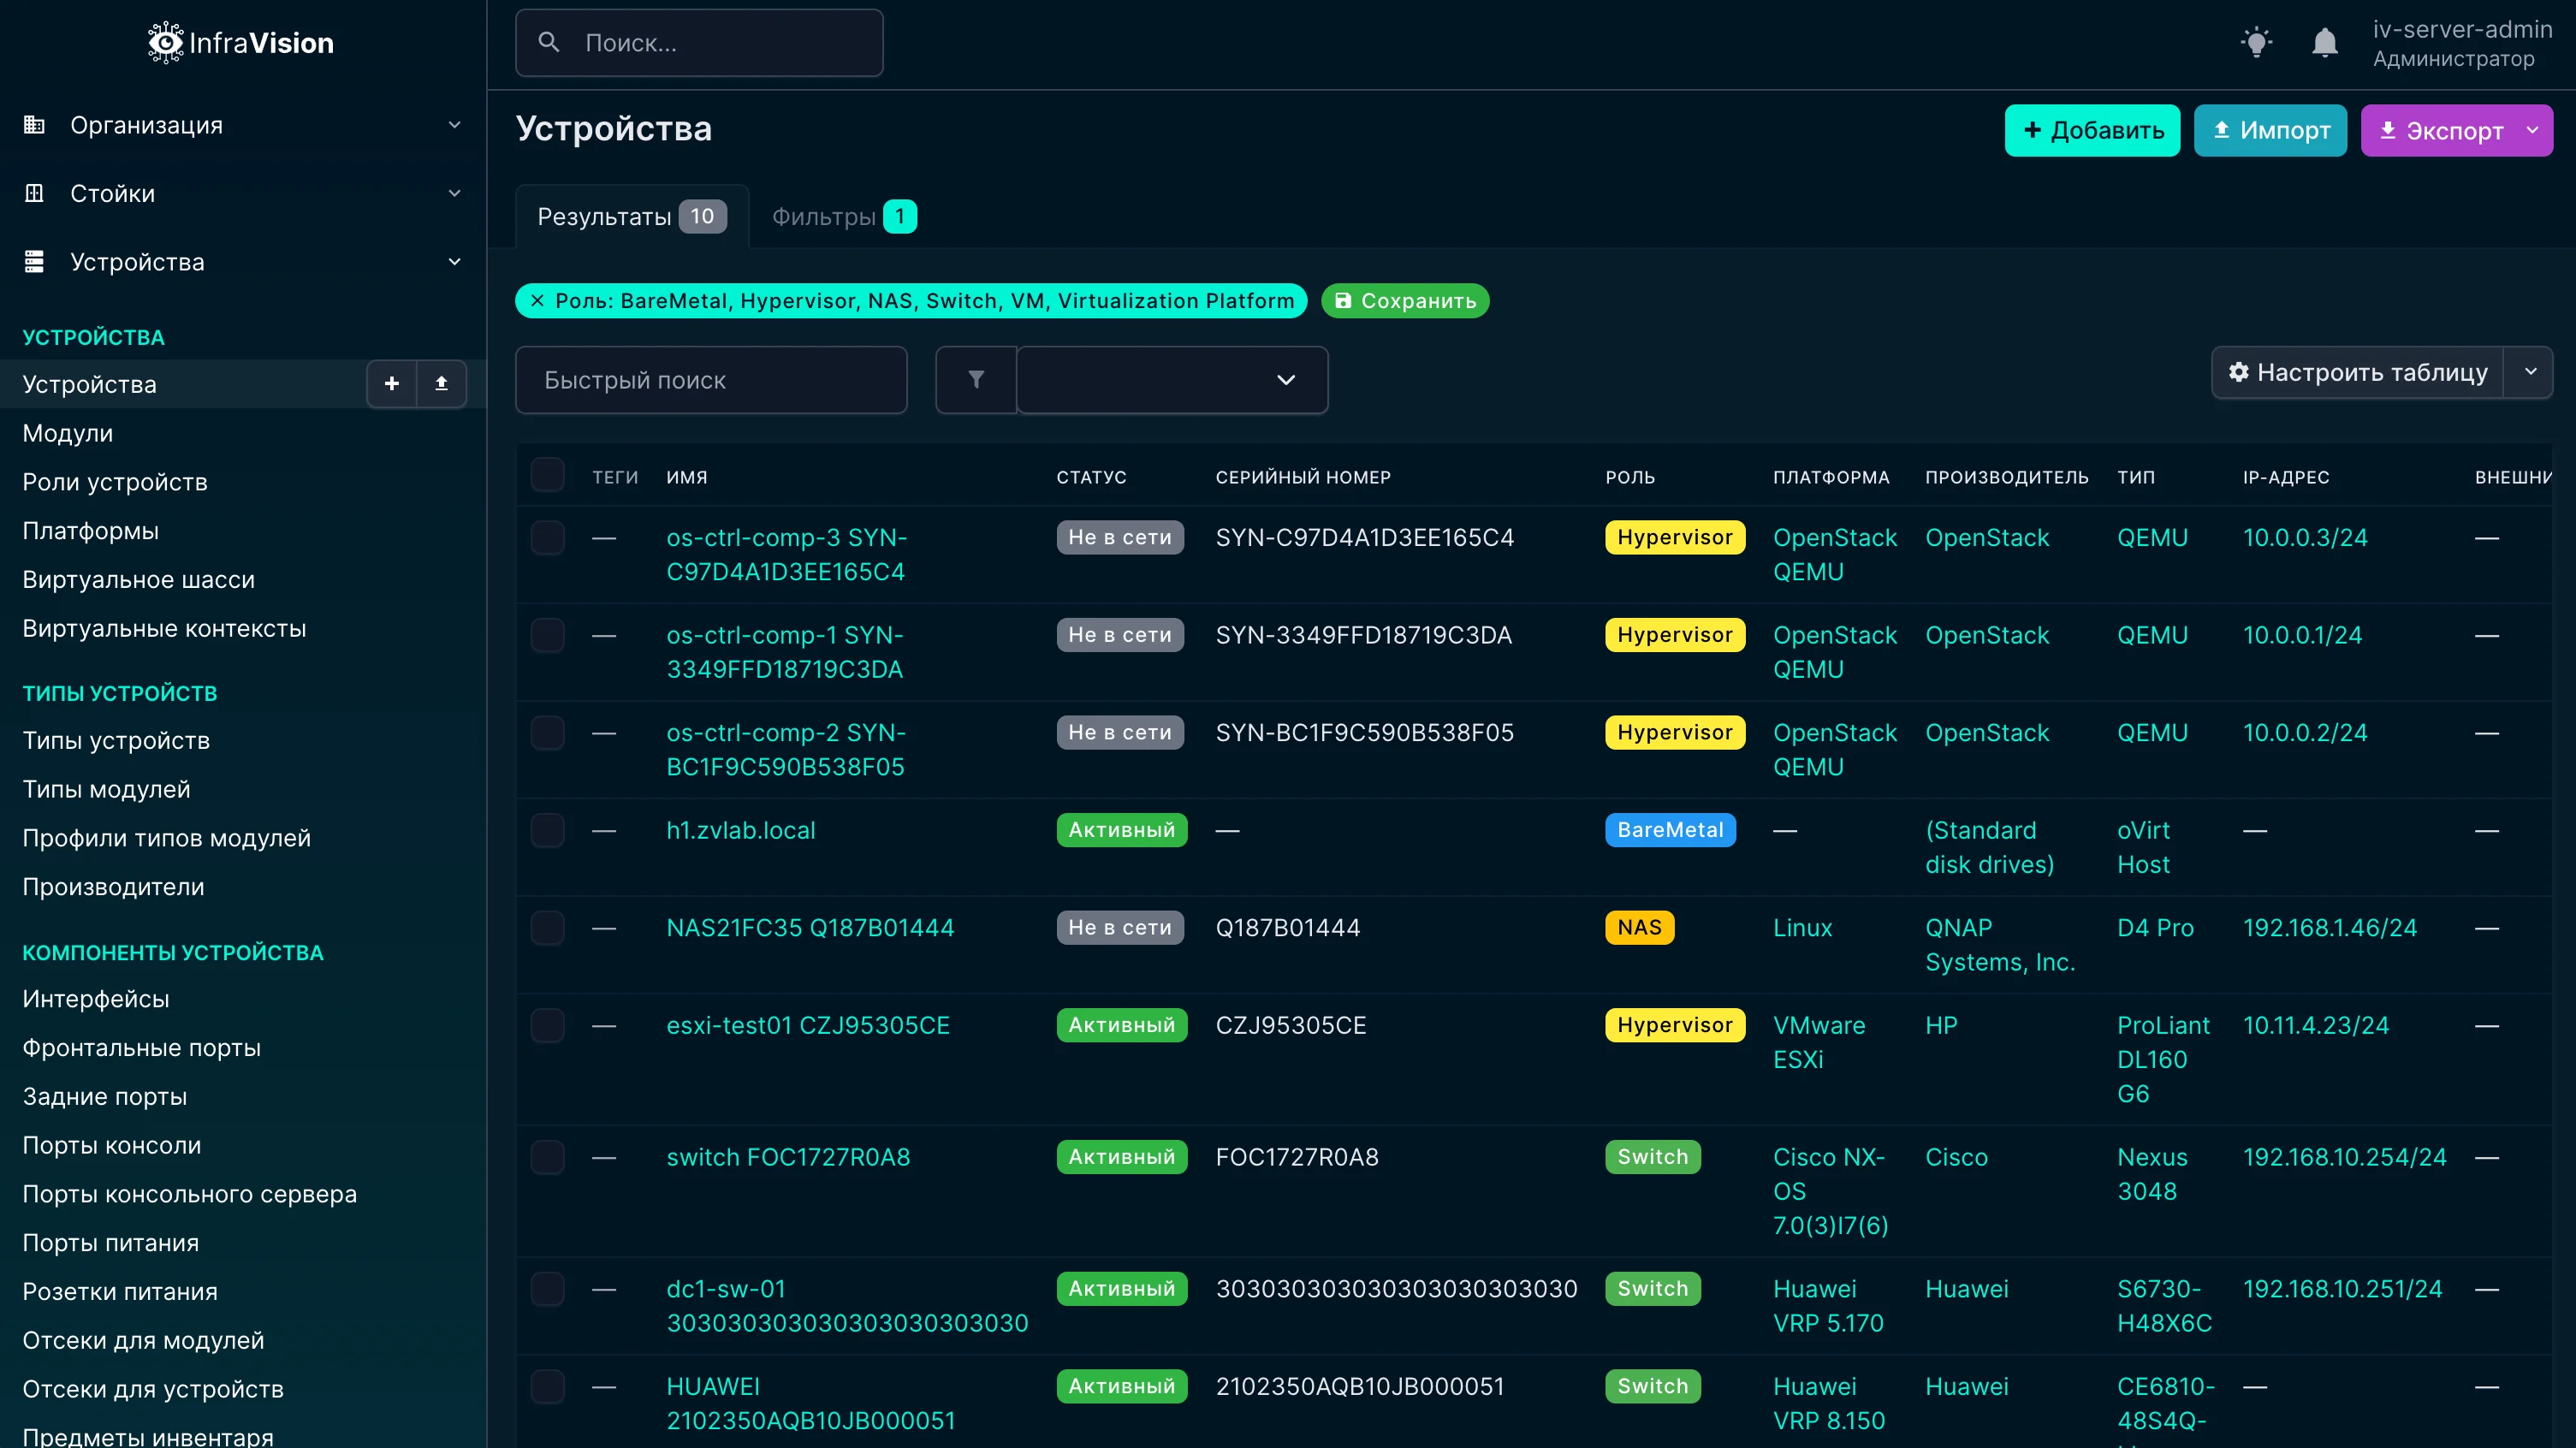
Task: Collapse the Устройства sidebar section
Action: (456, 261)
